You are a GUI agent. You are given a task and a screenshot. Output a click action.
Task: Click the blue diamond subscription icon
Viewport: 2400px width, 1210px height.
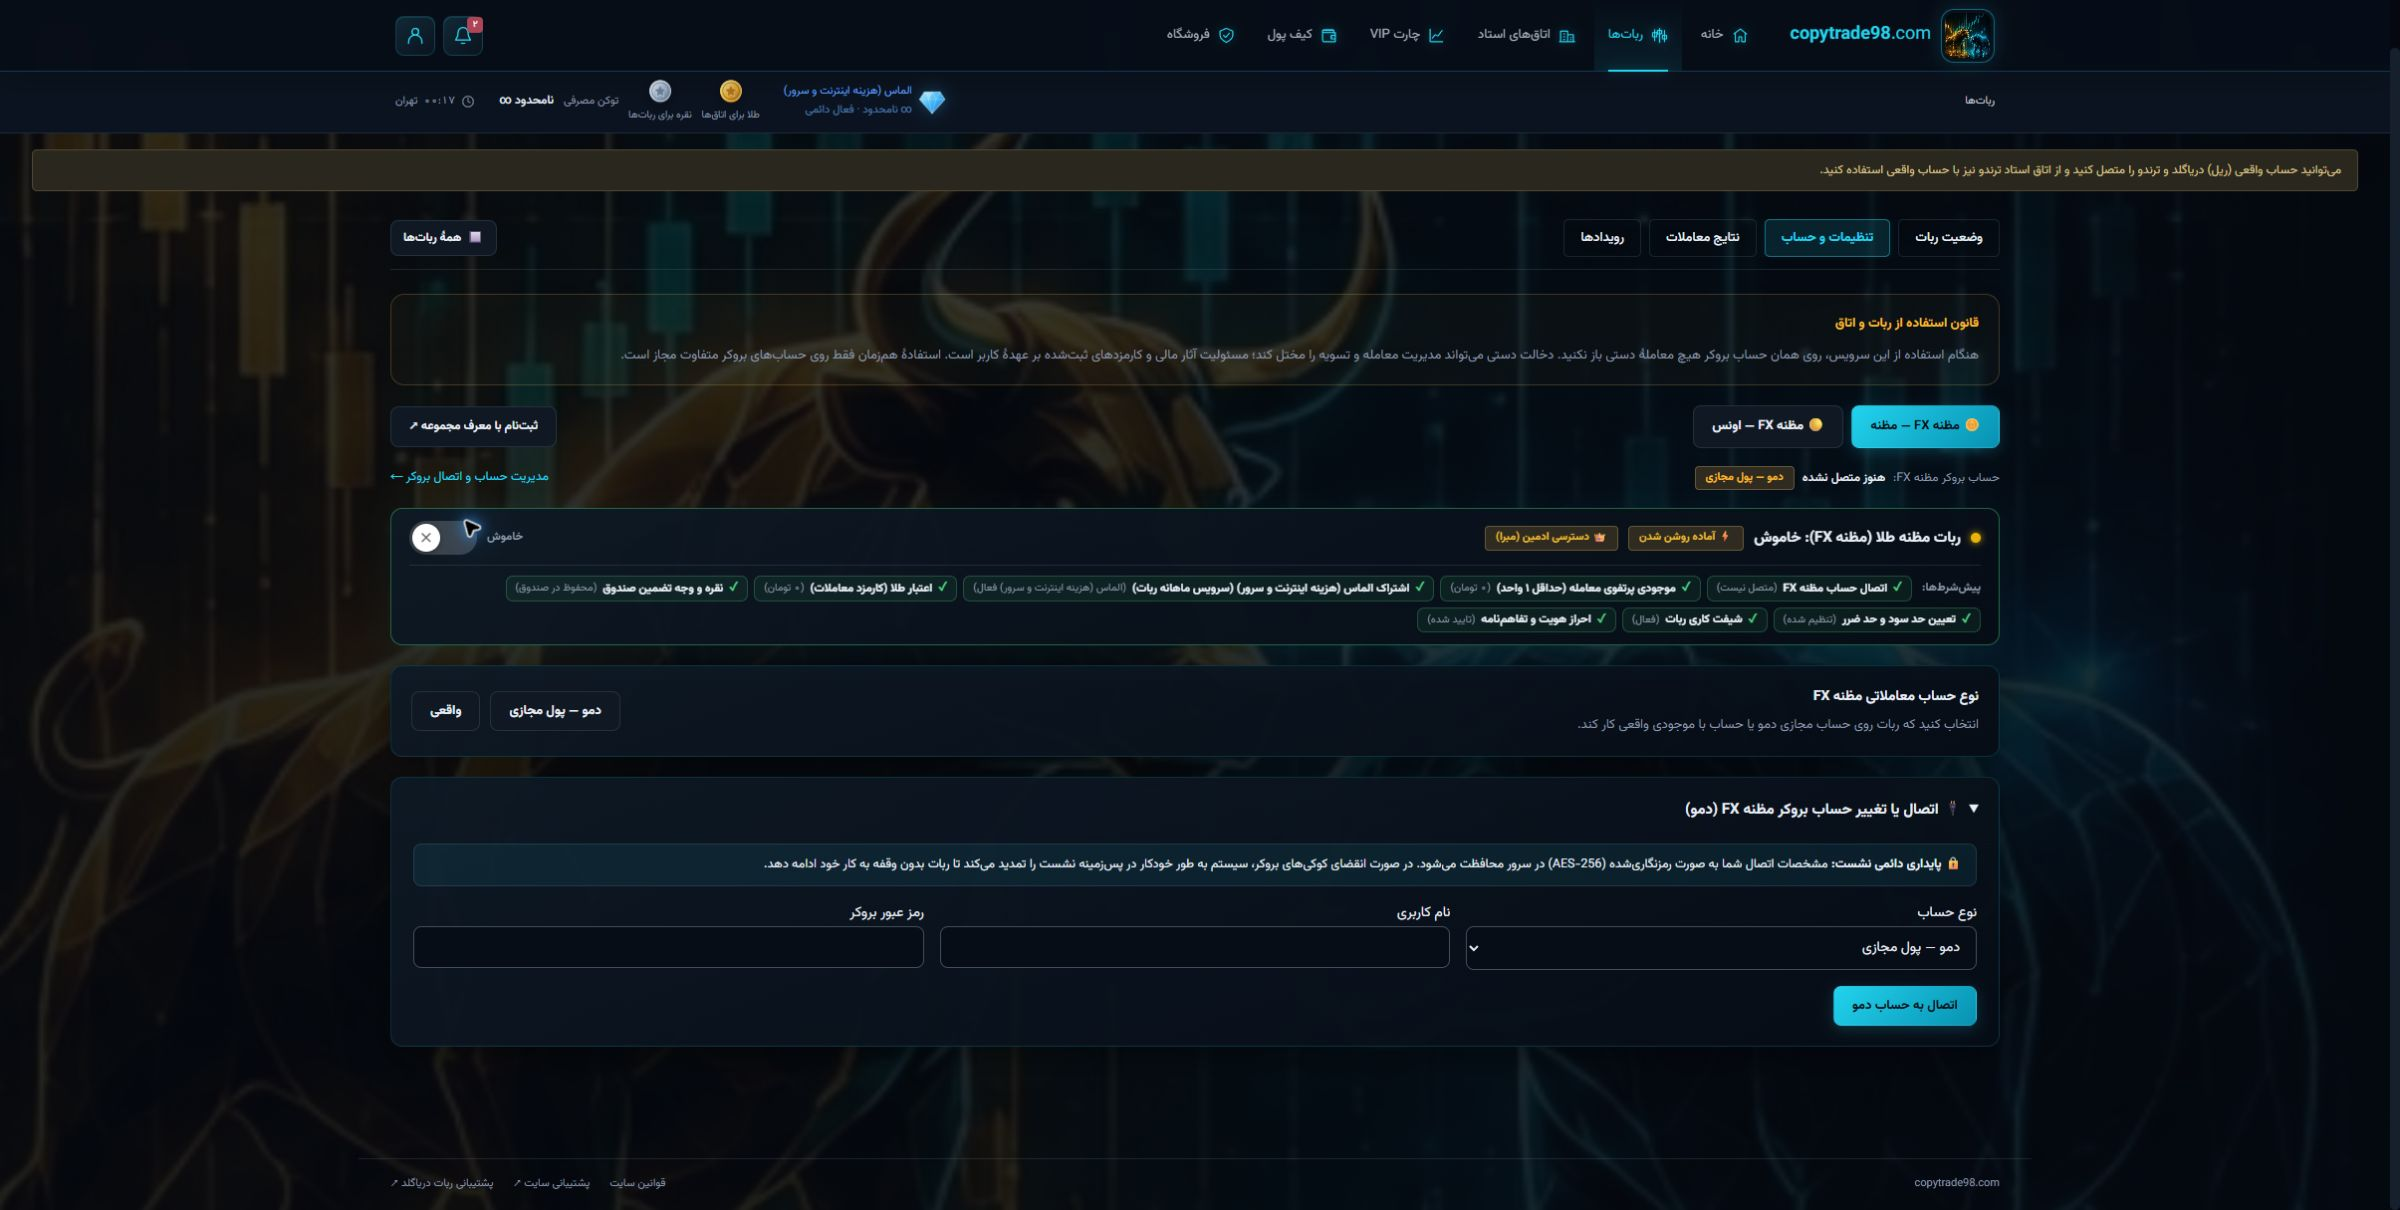(932, 102)
